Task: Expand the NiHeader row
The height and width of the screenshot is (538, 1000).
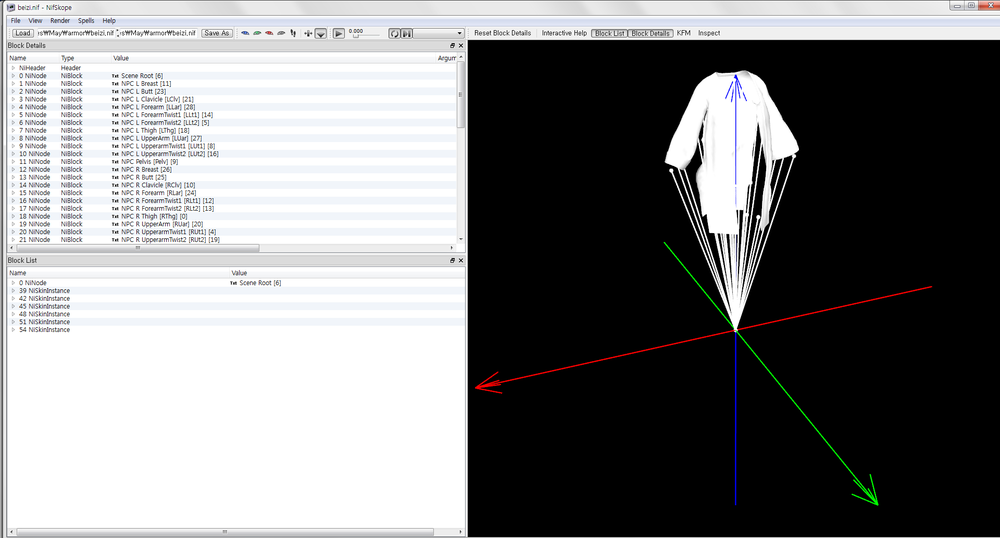Action: pos(13,68)
